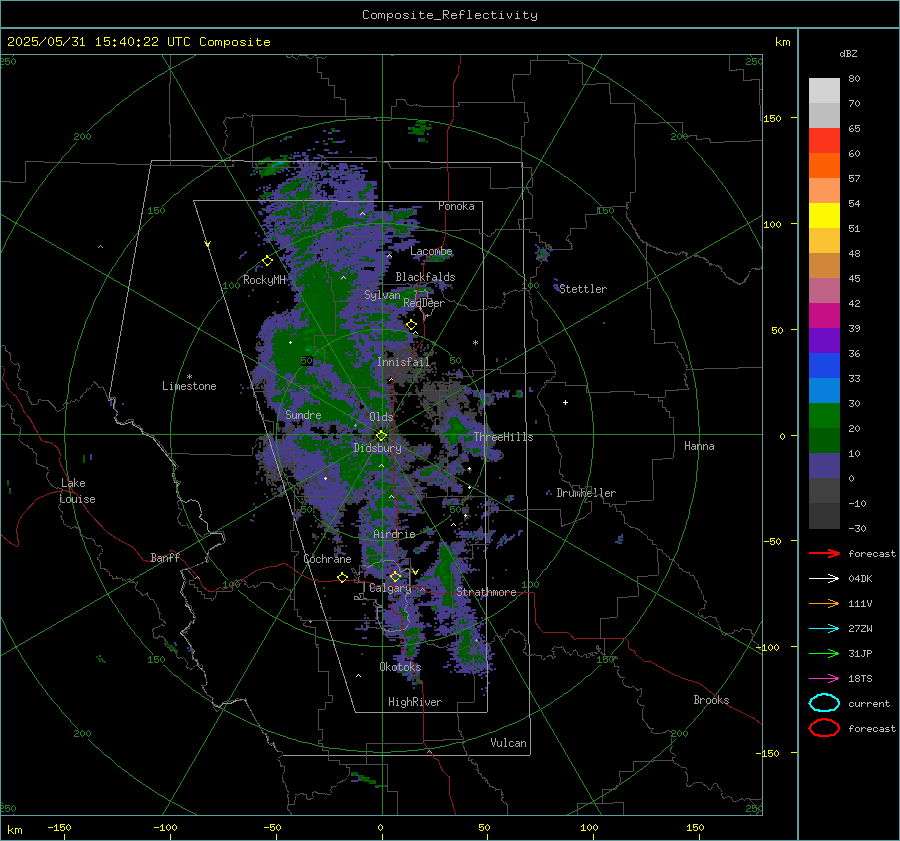Click the Didsbury label
Screen dimensions: 900x841
tap(377, 448)
